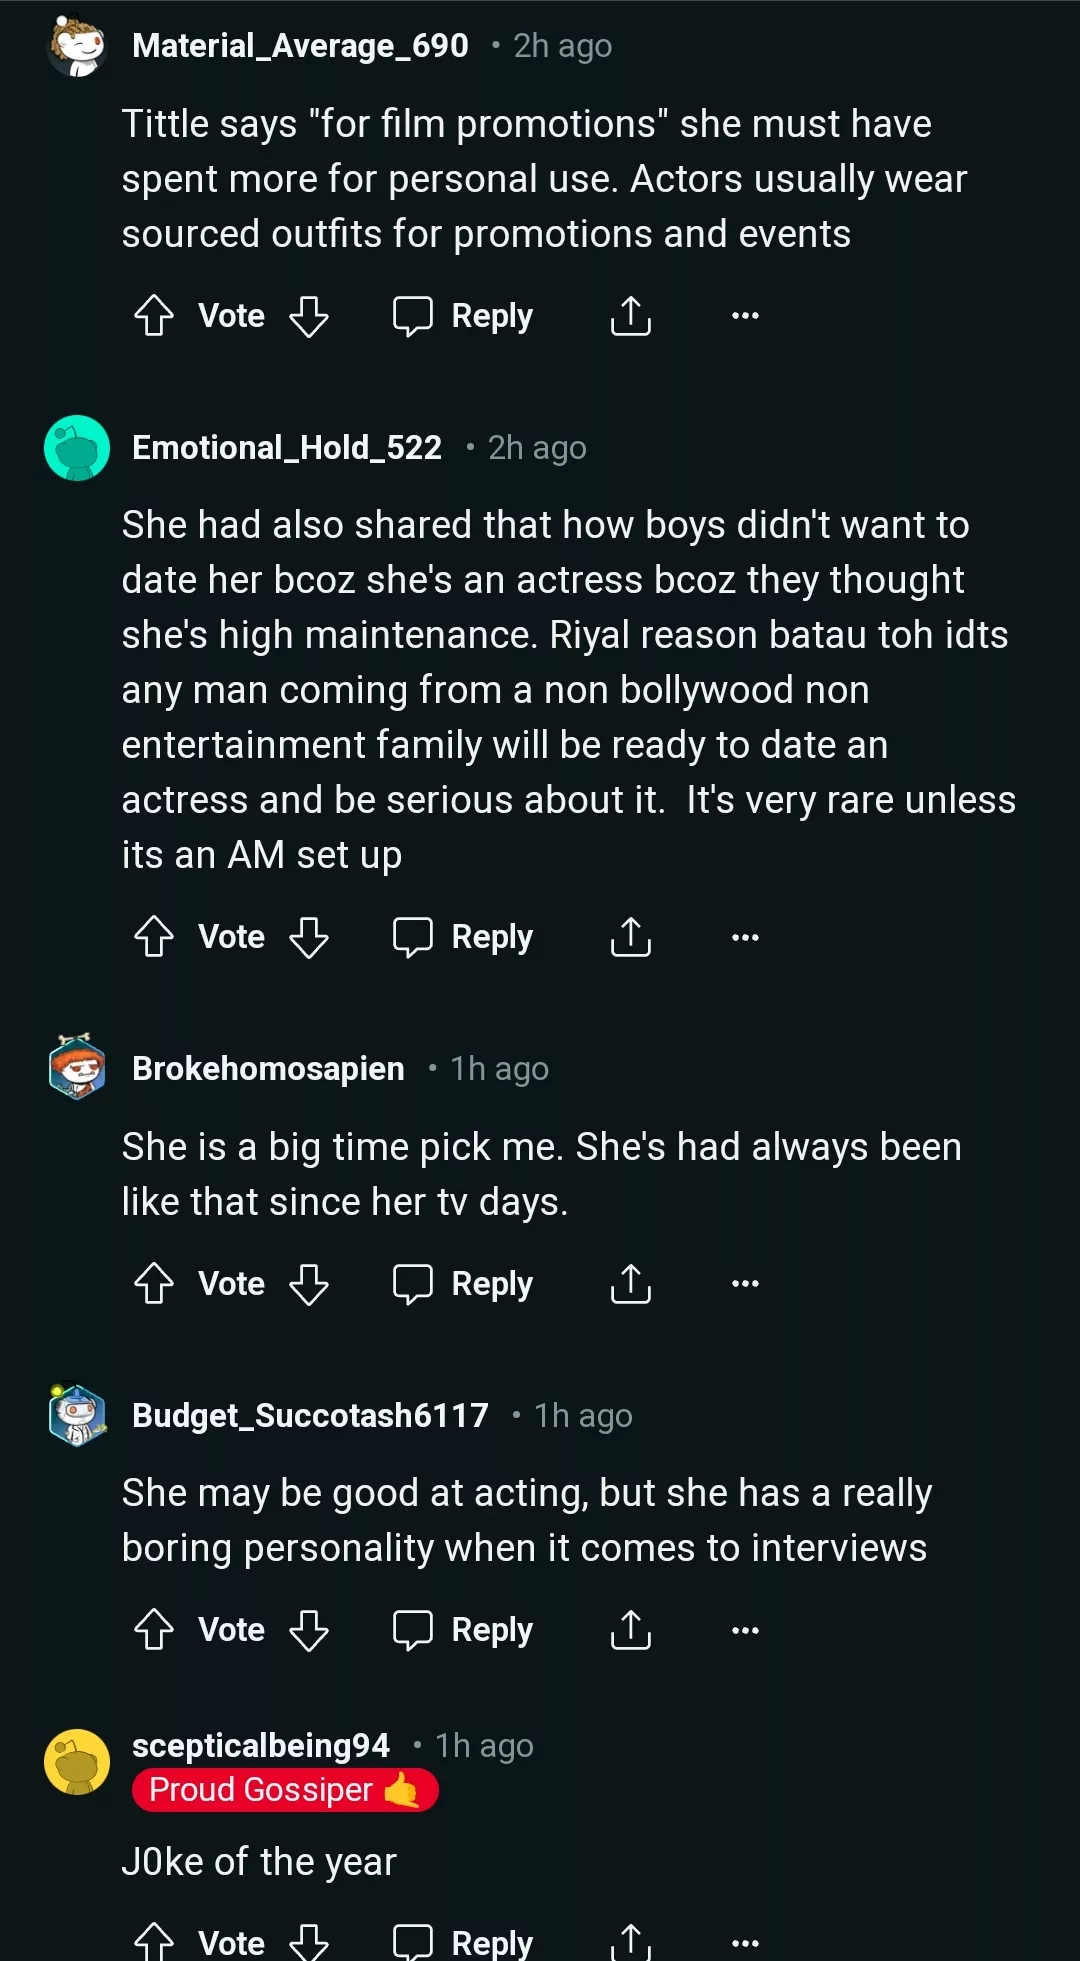The height and width of the screenshot is (1961, 1080).
Task: Upvote Brokehomosapien's comment
Action: tap(154, 1284)
